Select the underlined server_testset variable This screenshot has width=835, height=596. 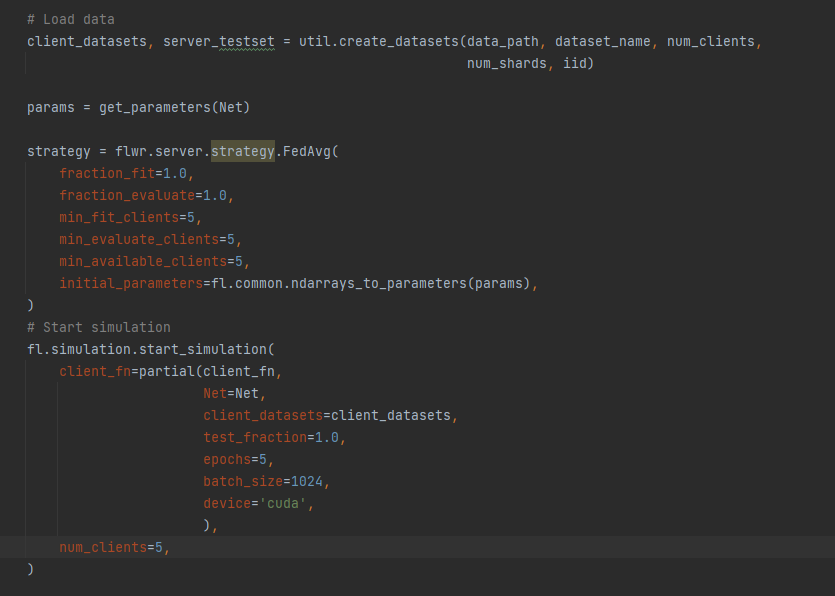pos(219,41)
